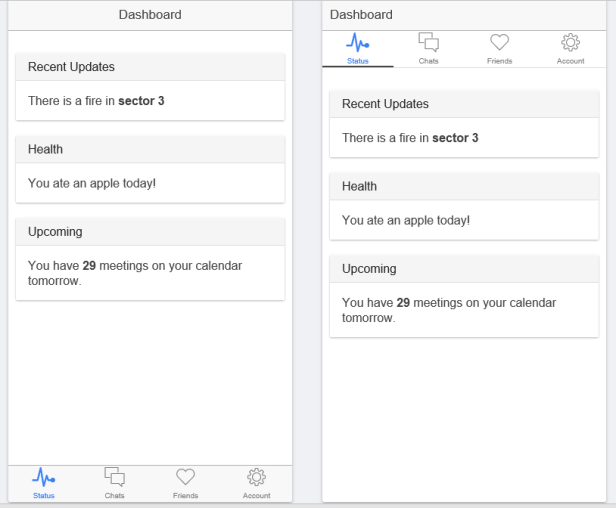
Task: Select the Health card header in top-tab layout
Action: pos(464,186)
